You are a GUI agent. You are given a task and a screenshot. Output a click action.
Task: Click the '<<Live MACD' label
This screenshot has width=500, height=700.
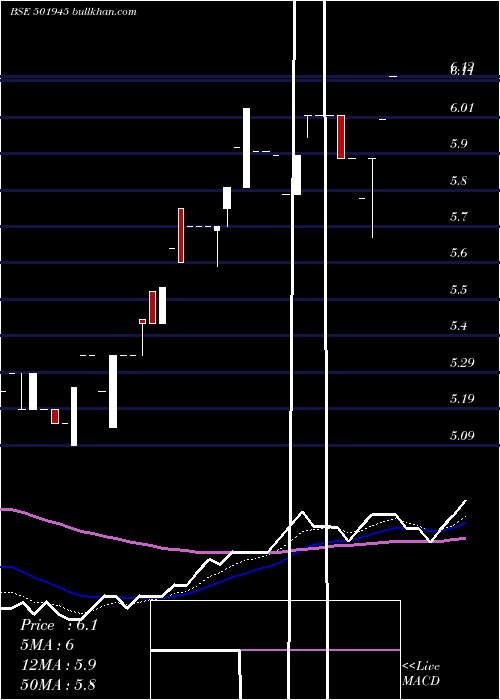421,673
